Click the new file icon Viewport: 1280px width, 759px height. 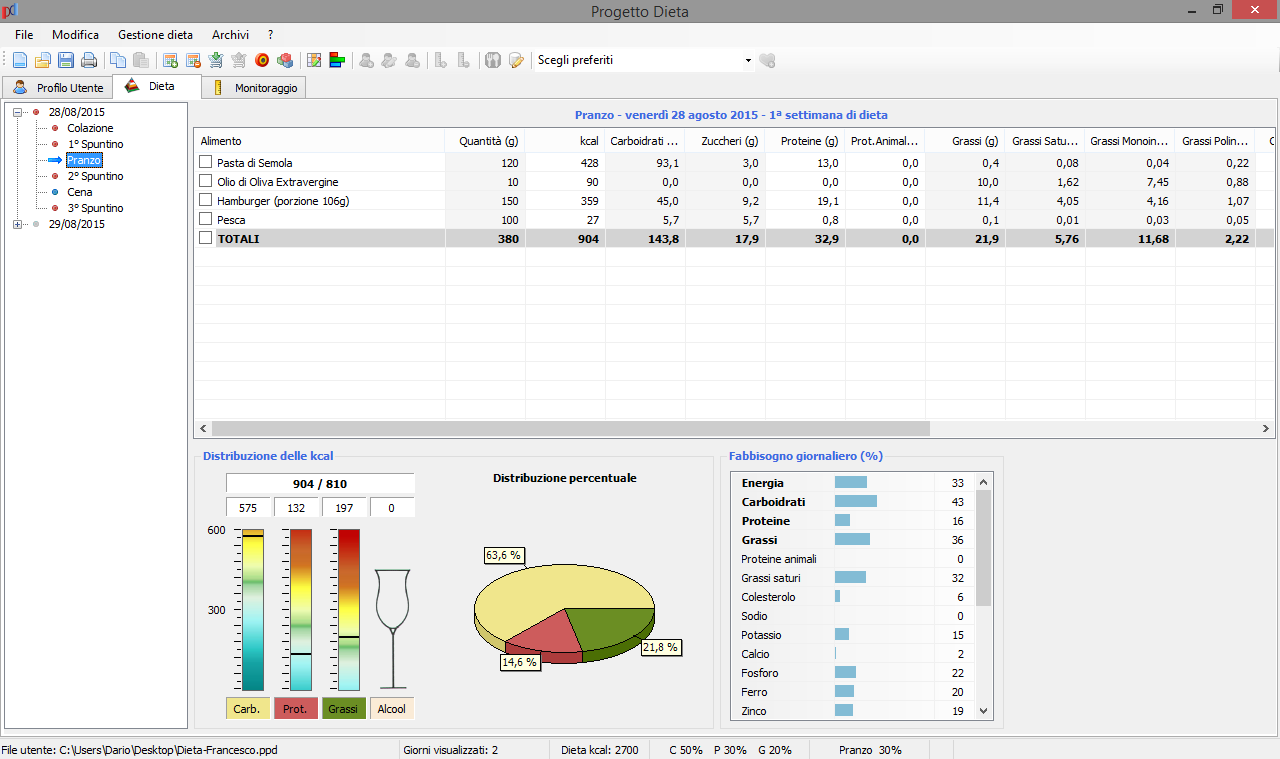(20, 60)
